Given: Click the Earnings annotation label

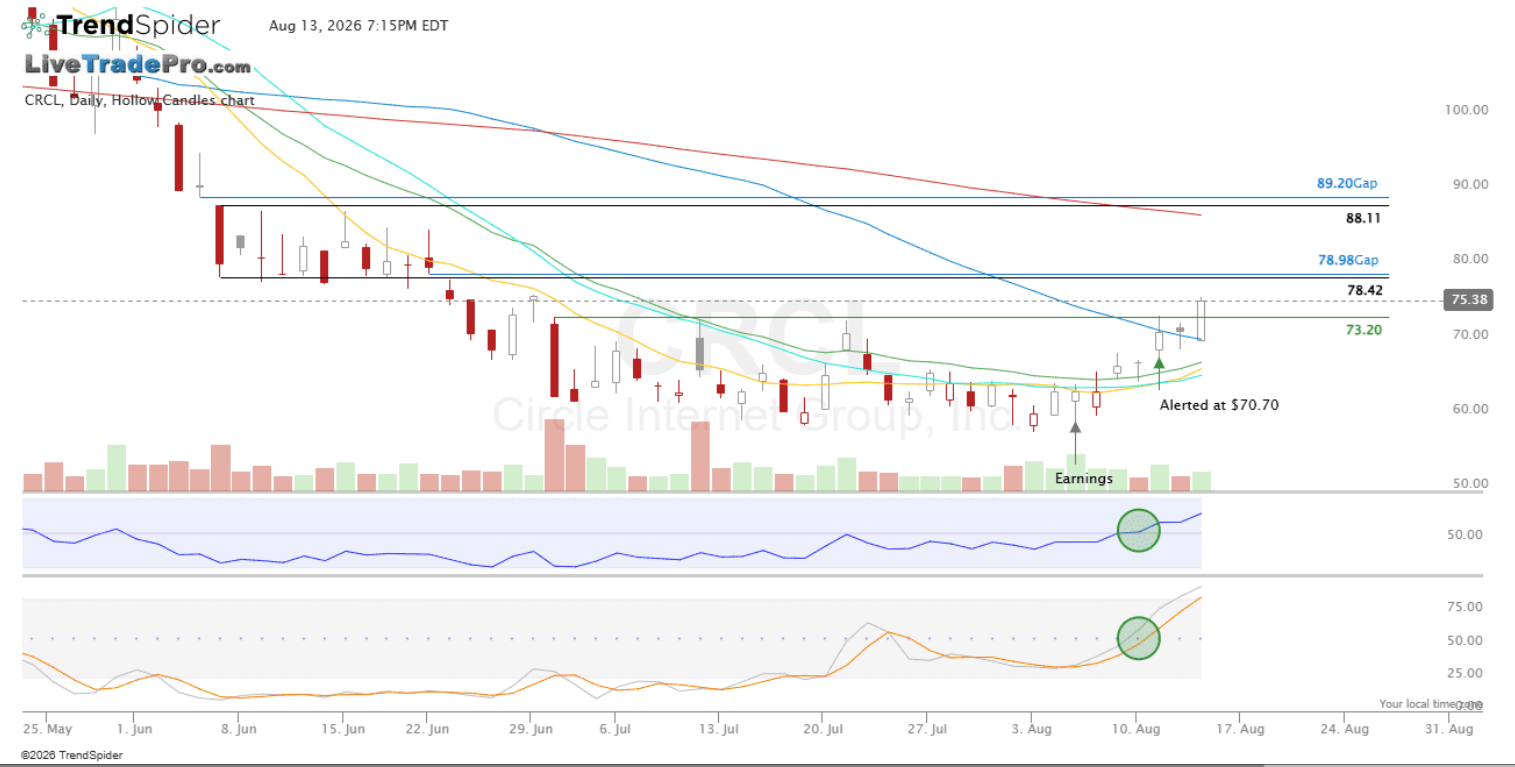Looking at the screenshot, I should 1084,479.
